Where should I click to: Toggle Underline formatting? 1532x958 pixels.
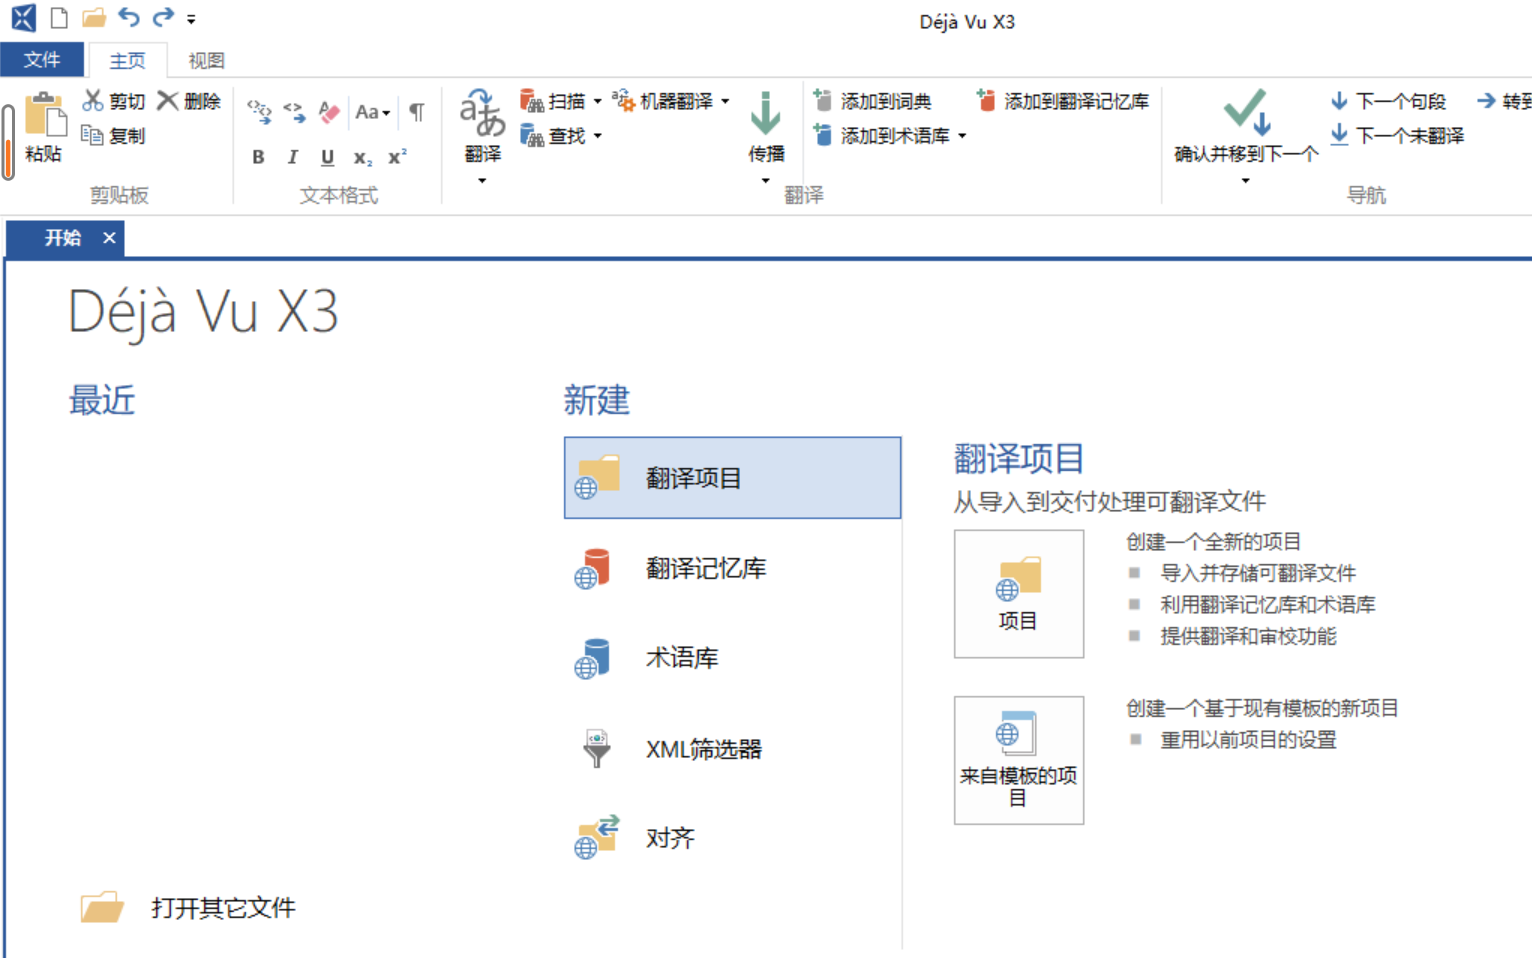[x=327, y=157]
